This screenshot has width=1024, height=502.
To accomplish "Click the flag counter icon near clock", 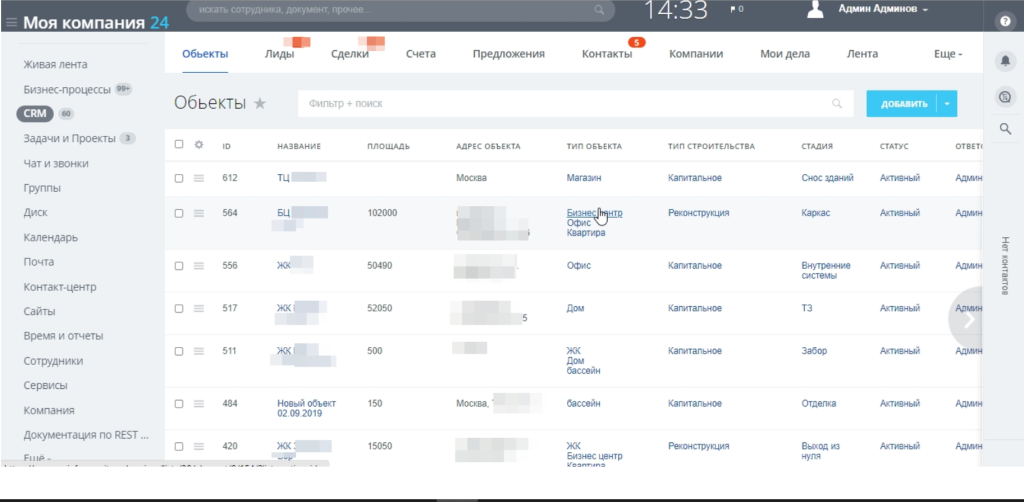I will click(x=736, y=9).
